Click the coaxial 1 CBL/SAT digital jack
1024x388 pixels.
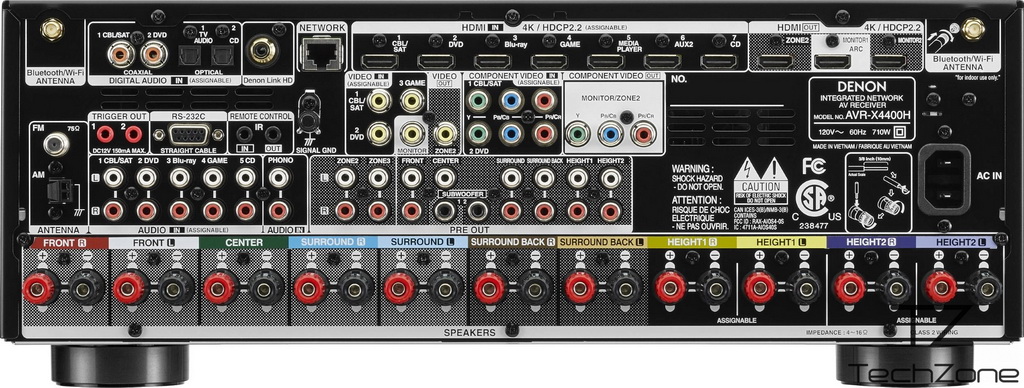121,55
